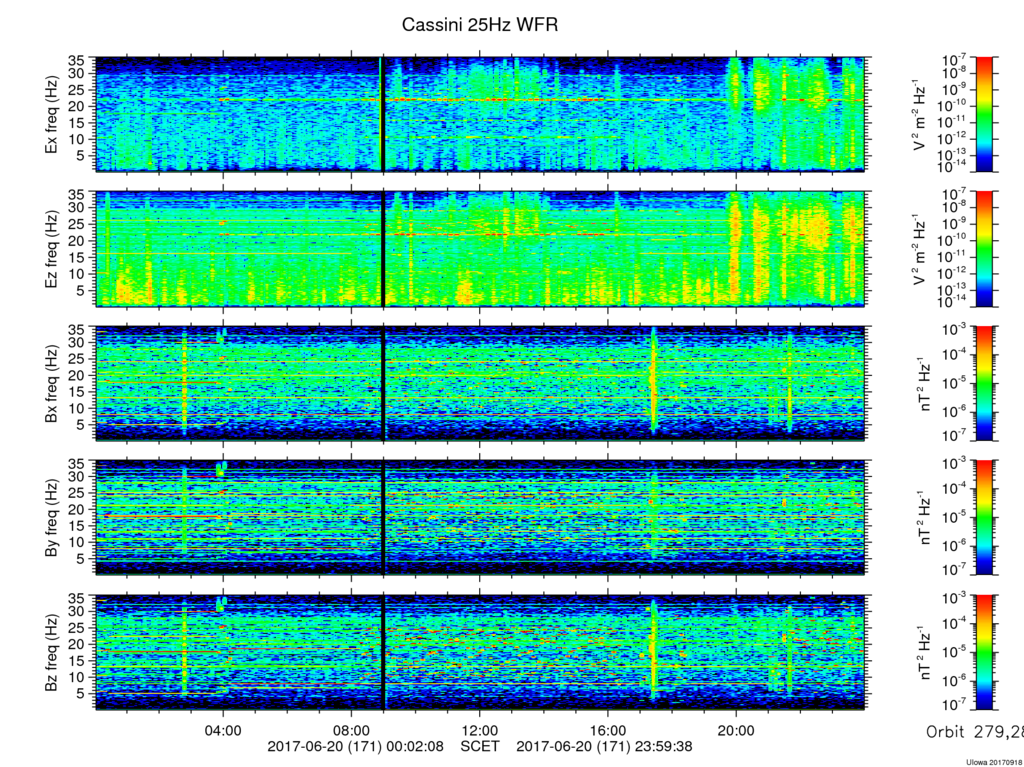Select the Ez freq spectrogram panel

(480, 249)
